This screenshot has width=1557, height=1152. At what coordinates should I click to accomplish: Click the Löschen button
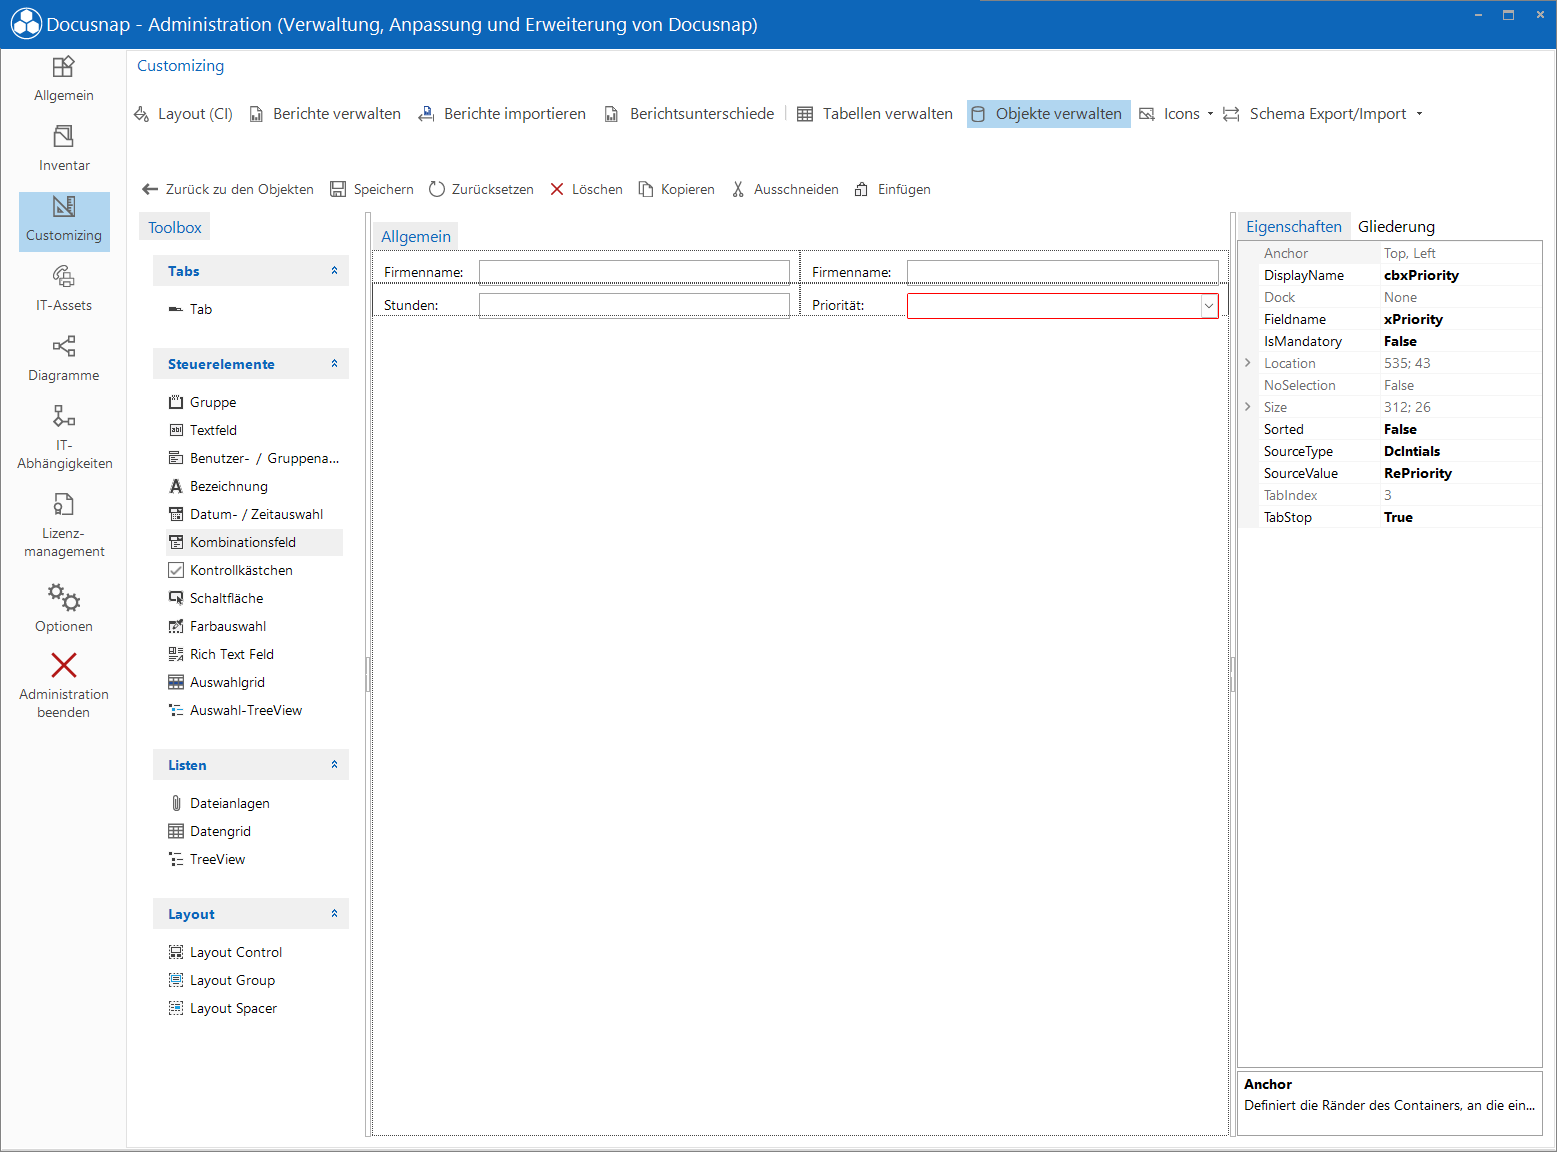[x=587, y=189]
